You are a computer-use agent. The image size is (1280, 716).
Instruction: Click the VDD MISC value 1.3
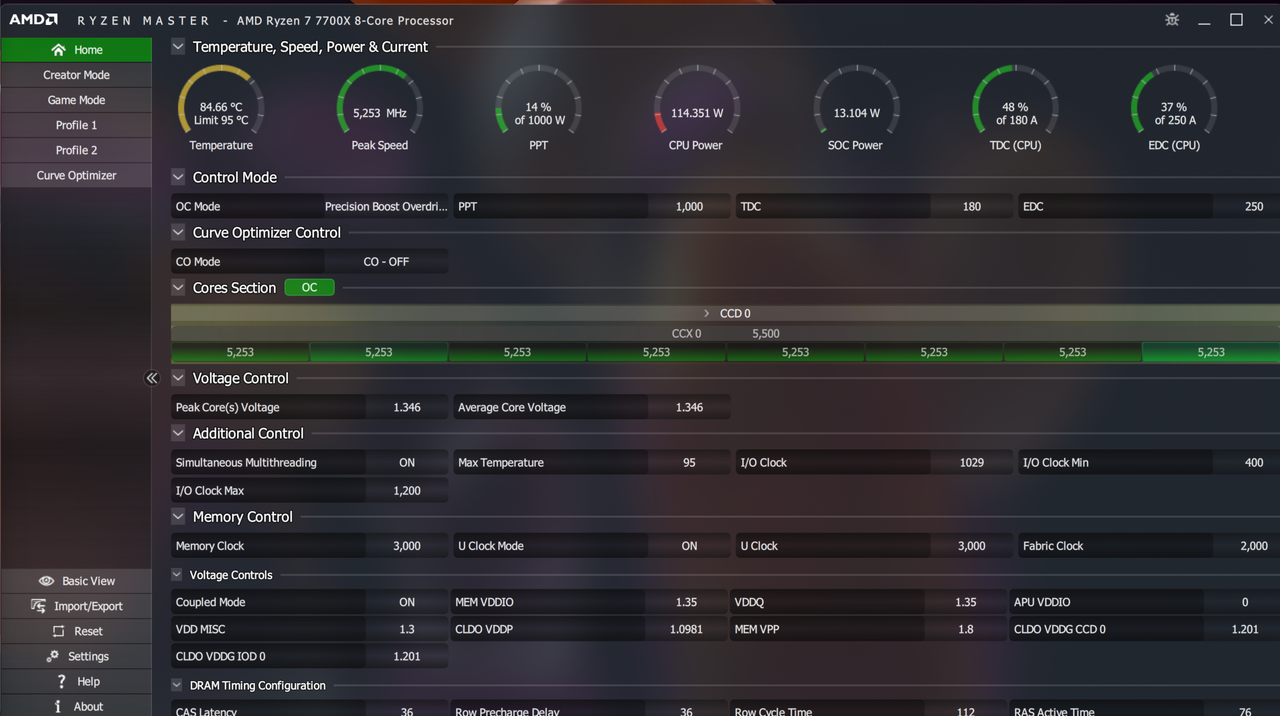click(x=407, y=630)
